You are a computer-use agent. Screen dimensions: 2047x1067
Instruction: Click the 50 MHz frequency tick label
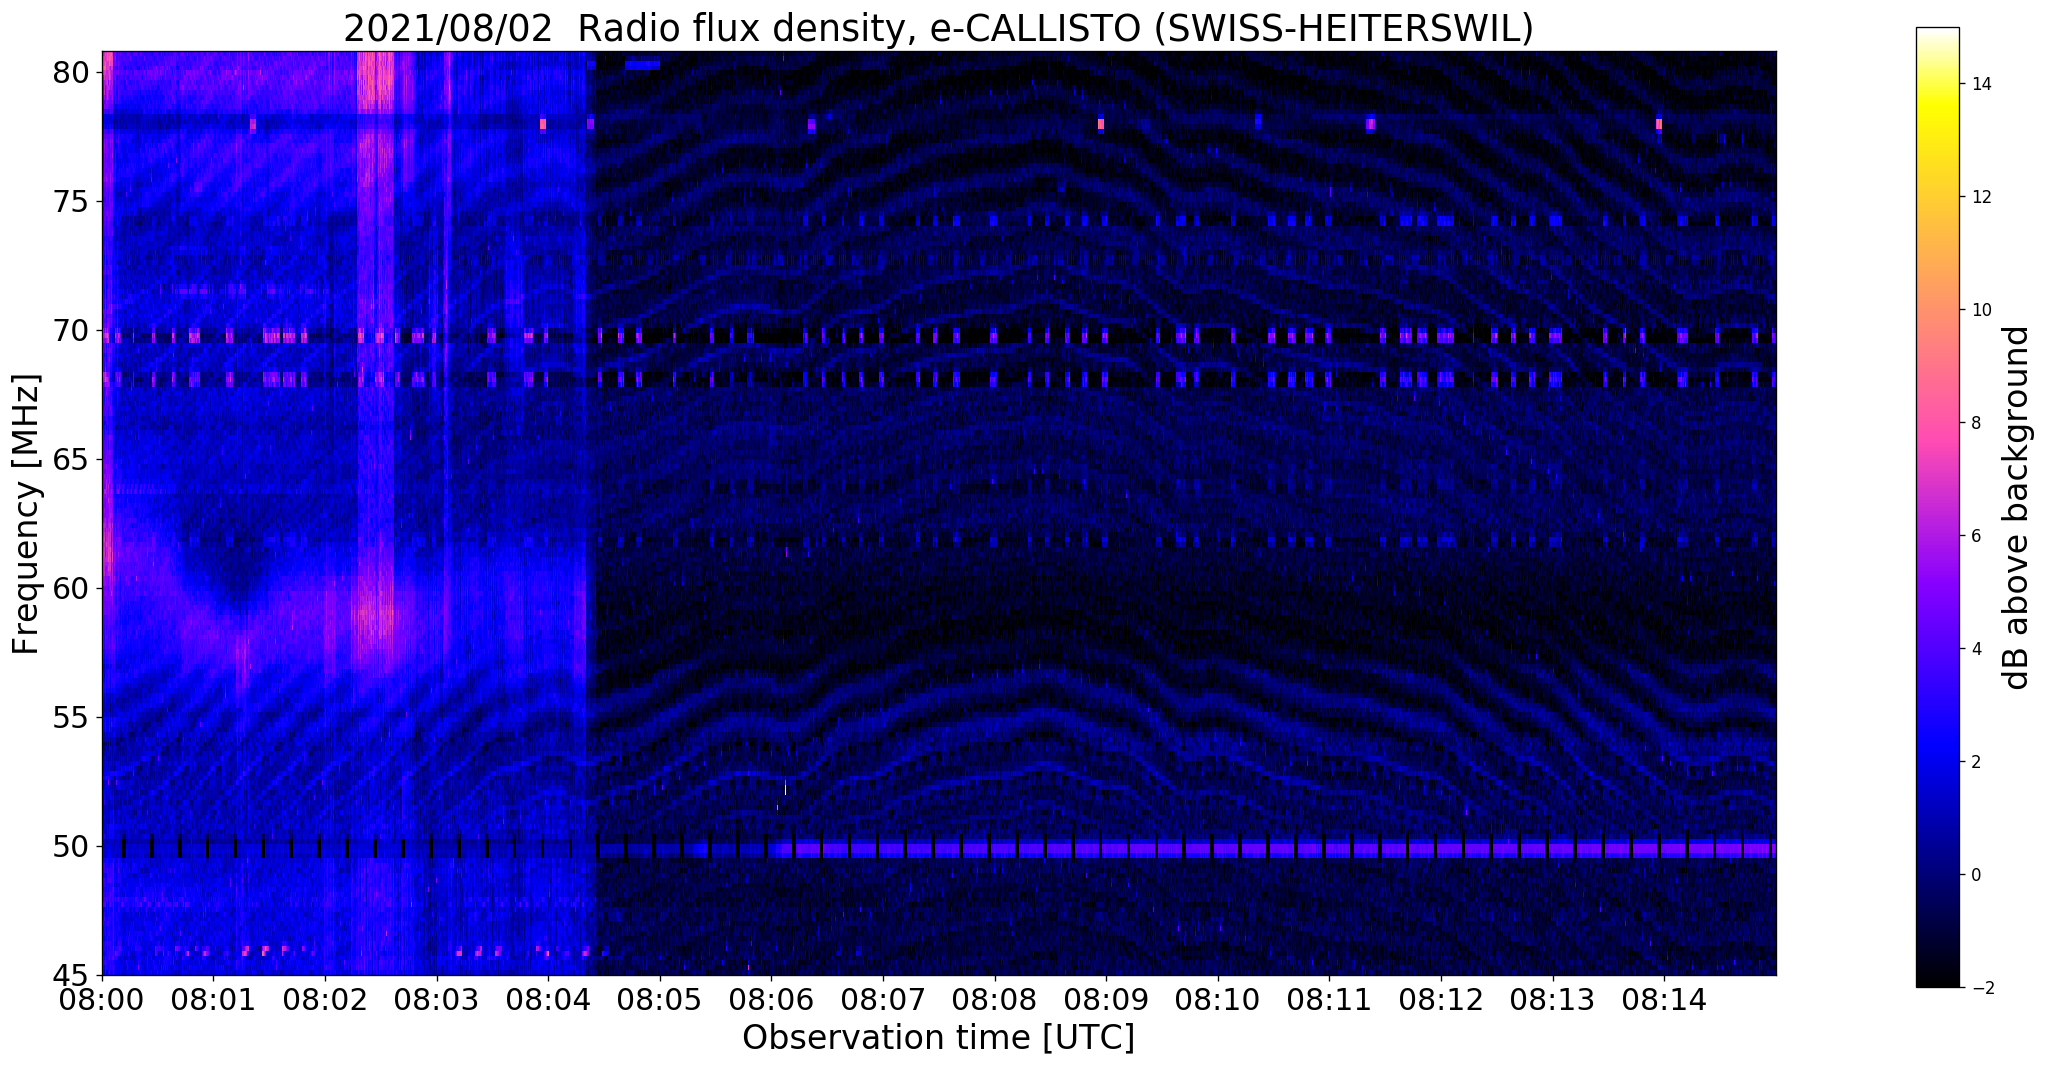[73, 846]
